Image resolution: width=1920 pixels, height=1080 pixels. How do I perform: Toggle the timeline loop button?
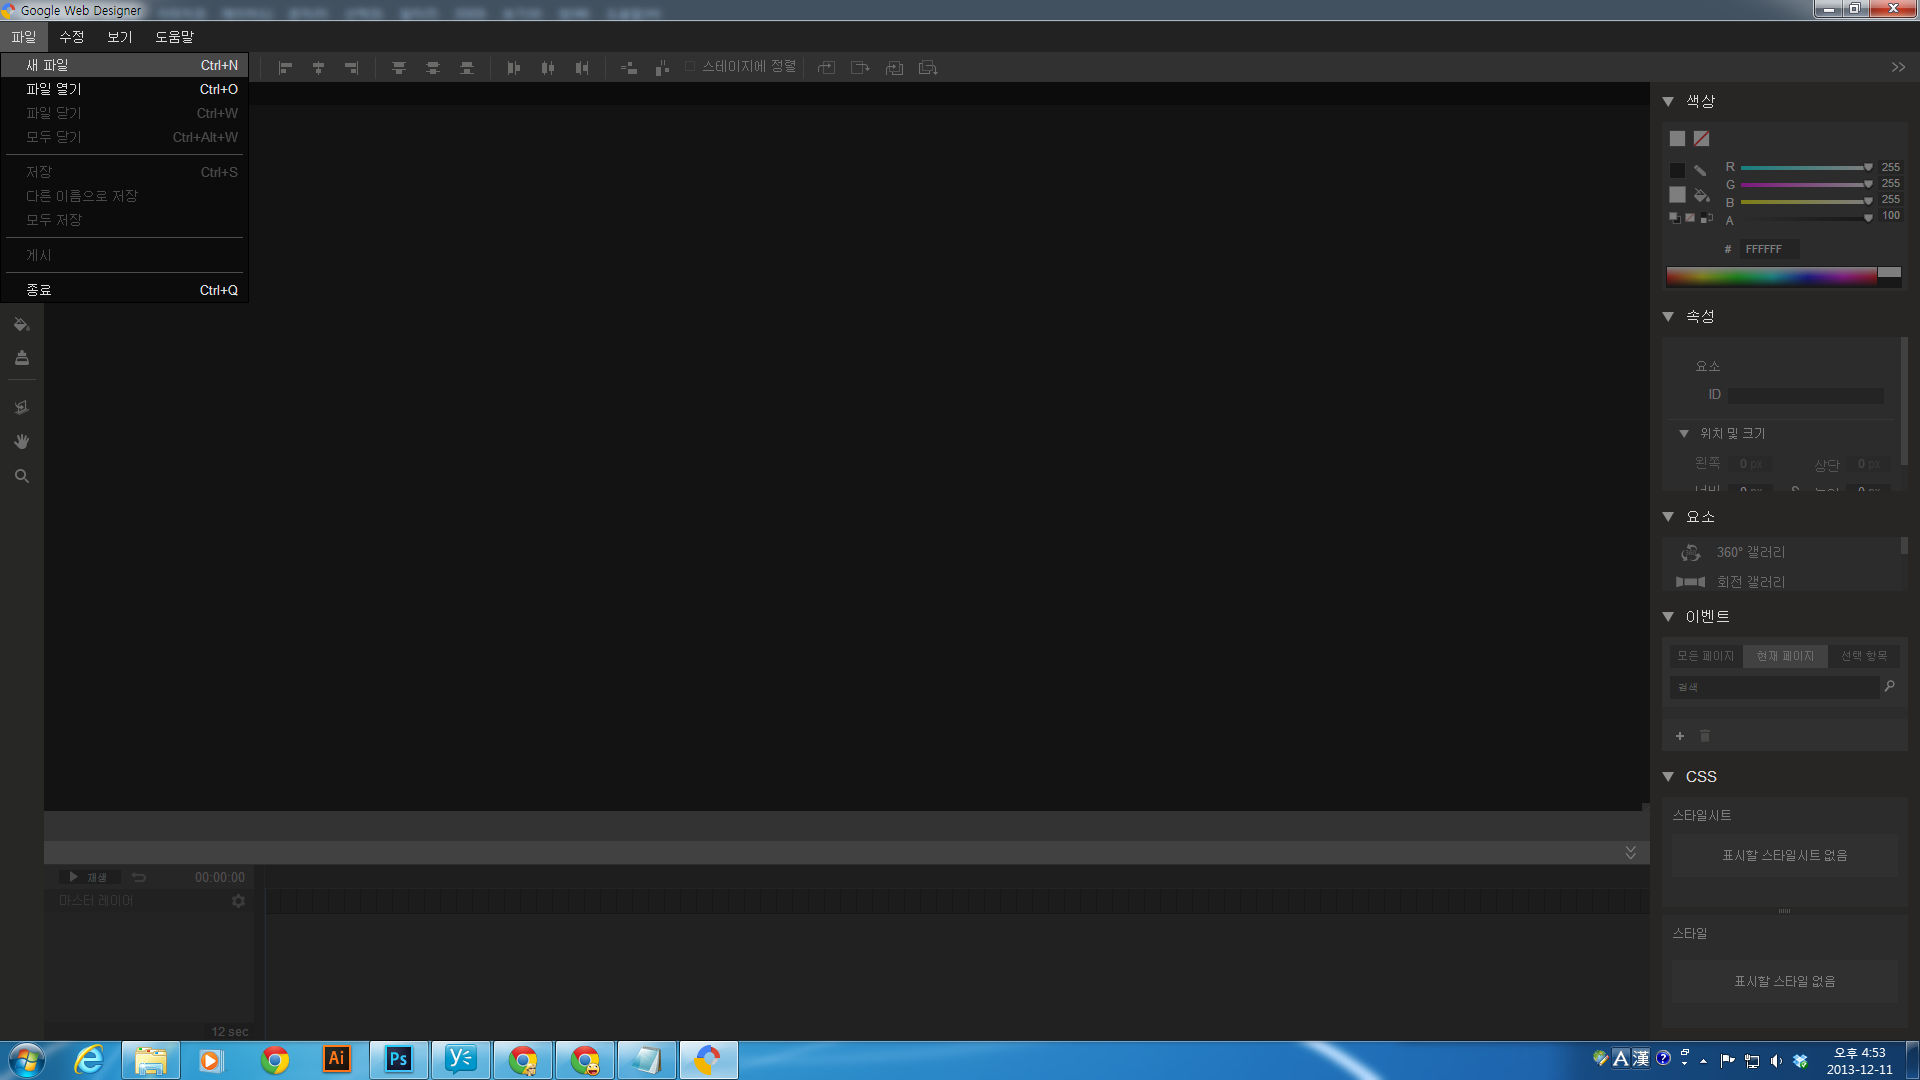coord(139,877)
